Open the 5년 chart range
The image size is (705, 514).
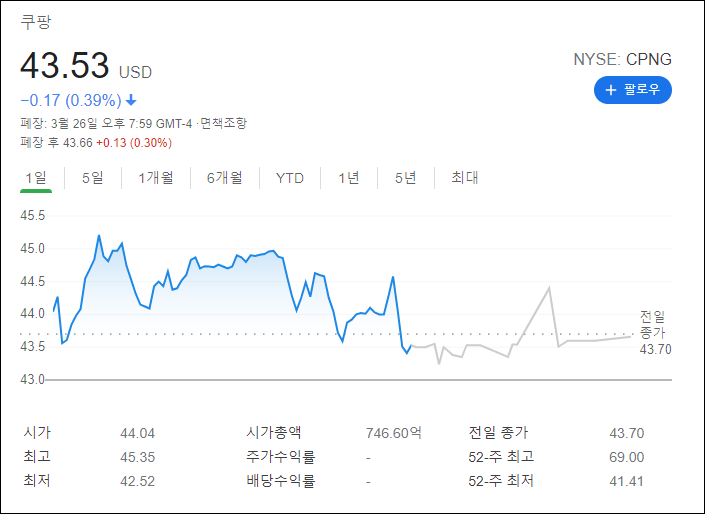click(406, 178)
